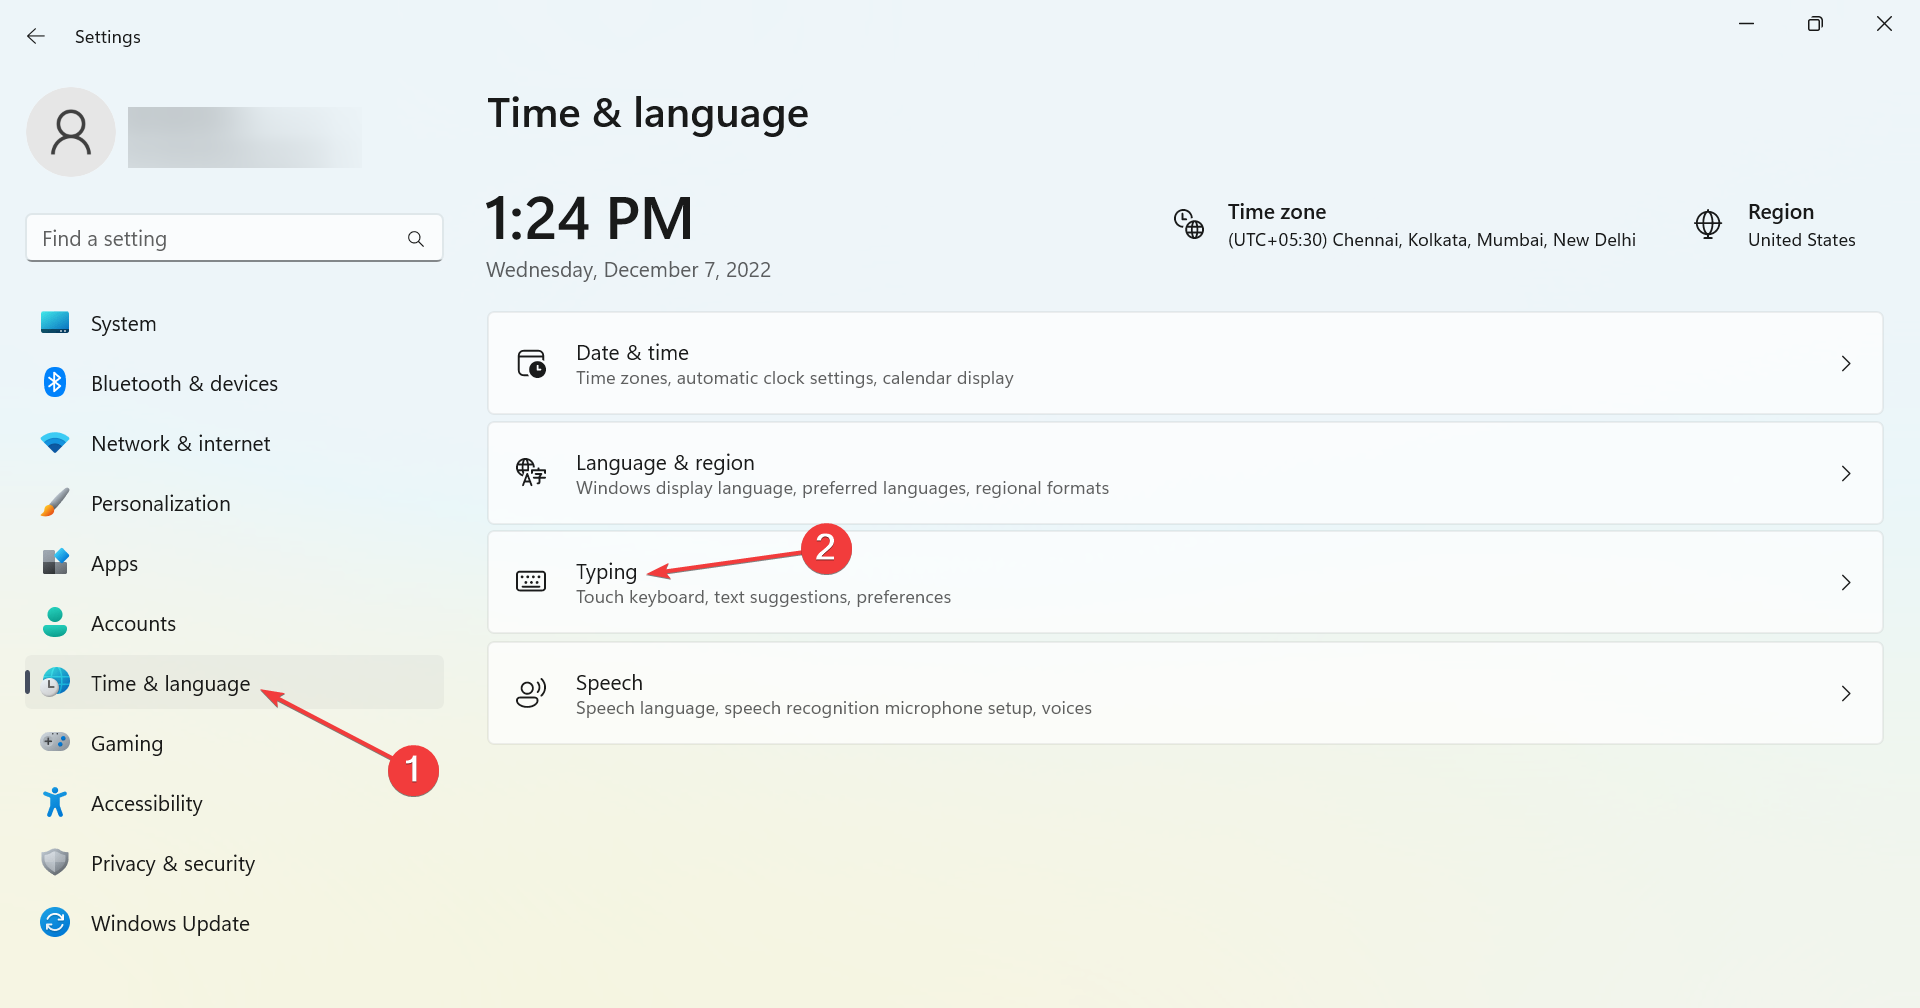Click the blurred account name area
The width and height of the screenshot is (1920, 1008).
tap(244, 137)
